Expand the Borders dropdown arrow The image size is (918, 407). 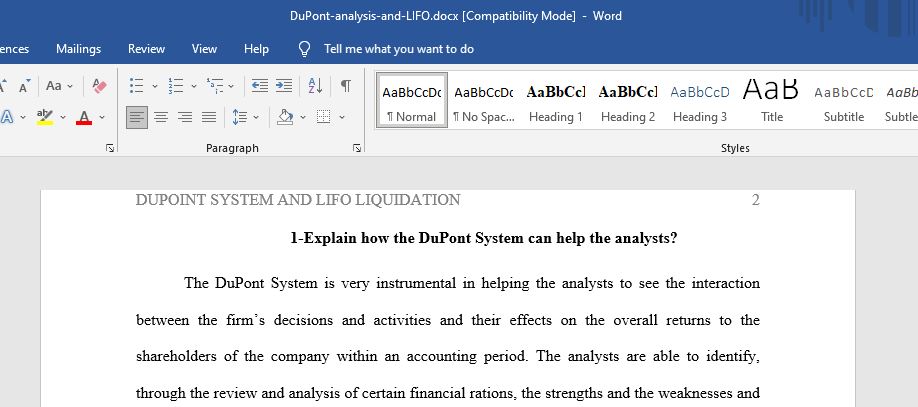(342, 117)
